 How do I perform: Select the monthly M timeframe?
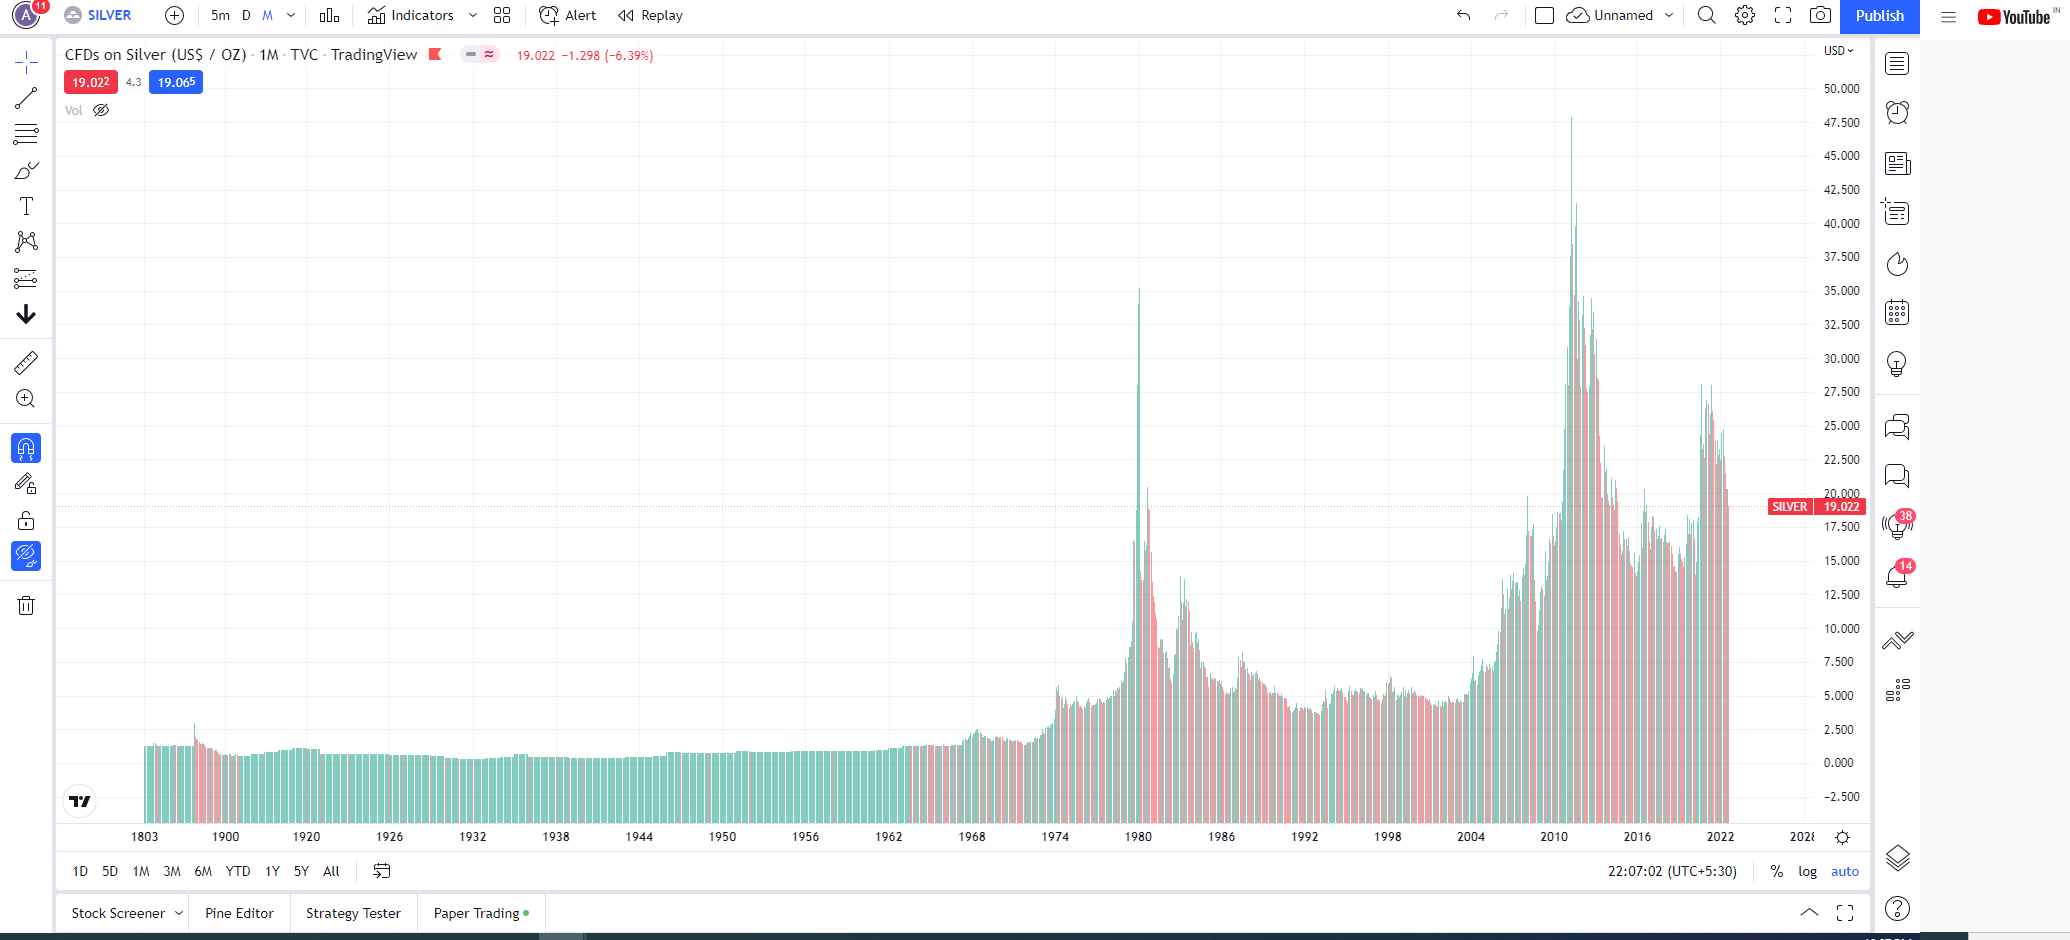click(267, 15)
